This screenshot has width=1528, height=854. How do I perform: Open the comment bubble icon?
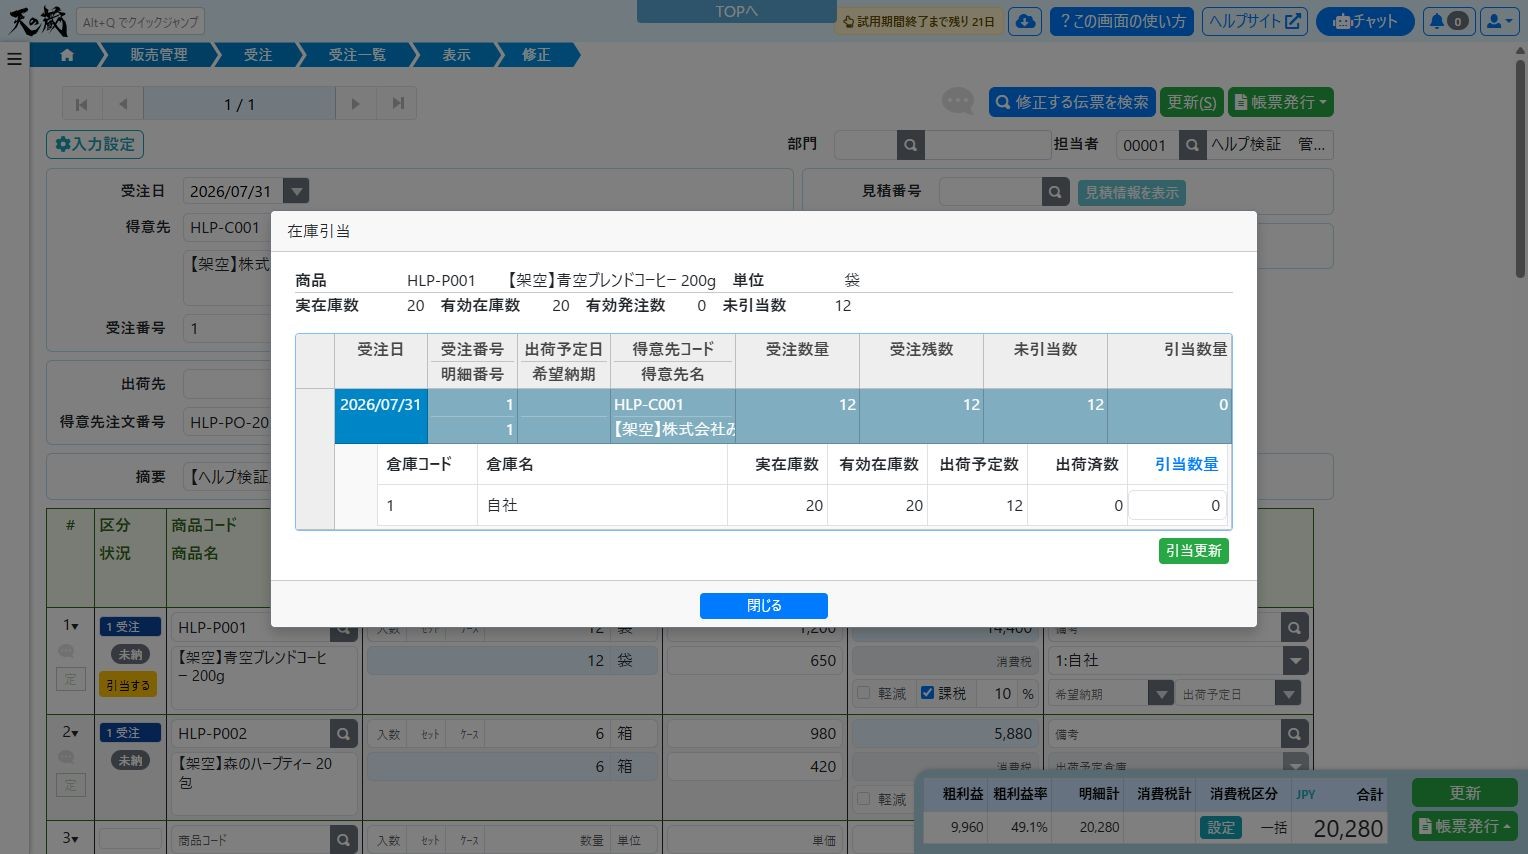point(957,101)
